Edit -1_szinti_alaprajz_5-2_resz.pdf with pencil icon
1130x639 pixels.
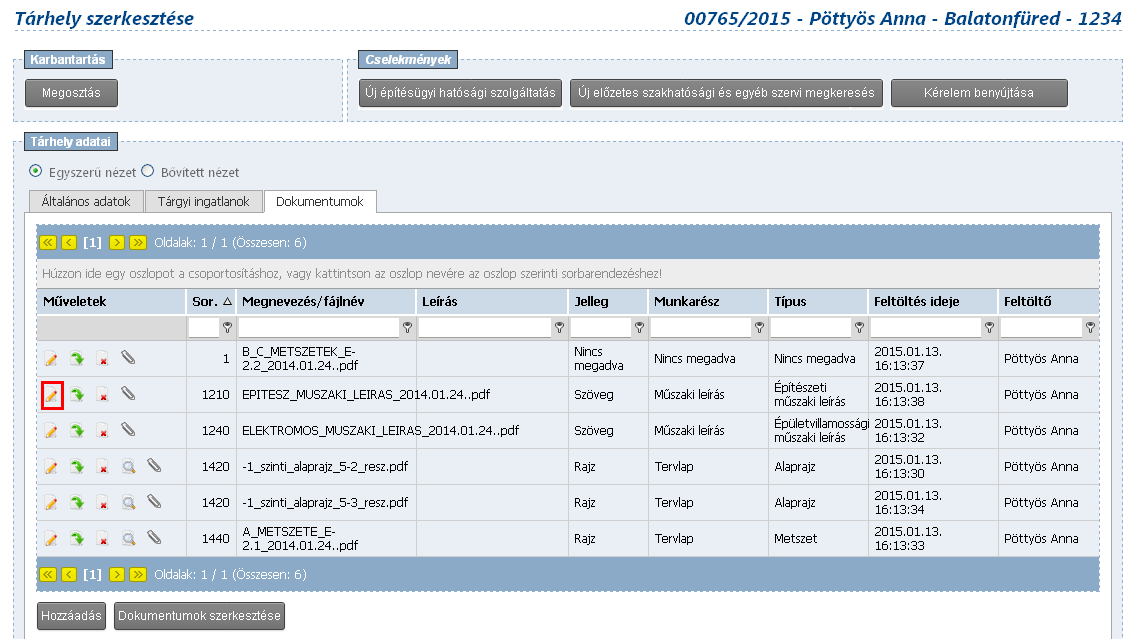click(x=51, y=467)
